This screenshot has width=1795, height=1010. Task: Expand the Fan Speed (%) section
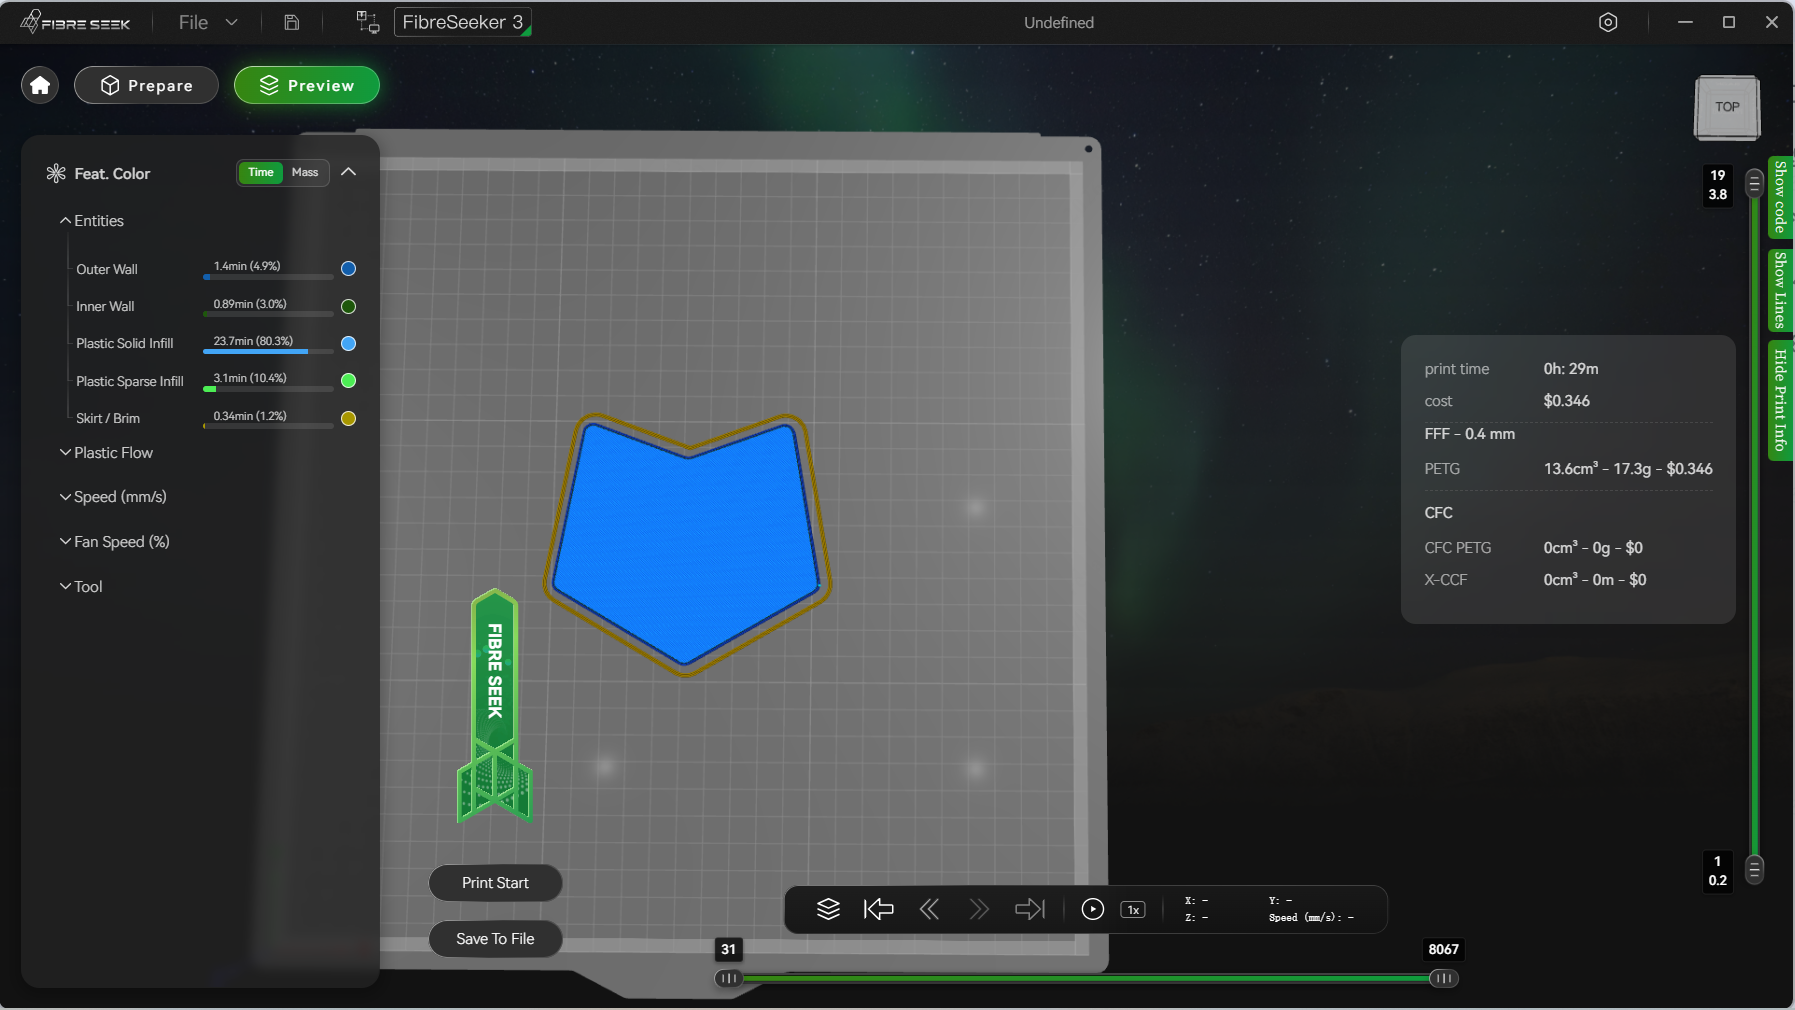coord(114,542)
